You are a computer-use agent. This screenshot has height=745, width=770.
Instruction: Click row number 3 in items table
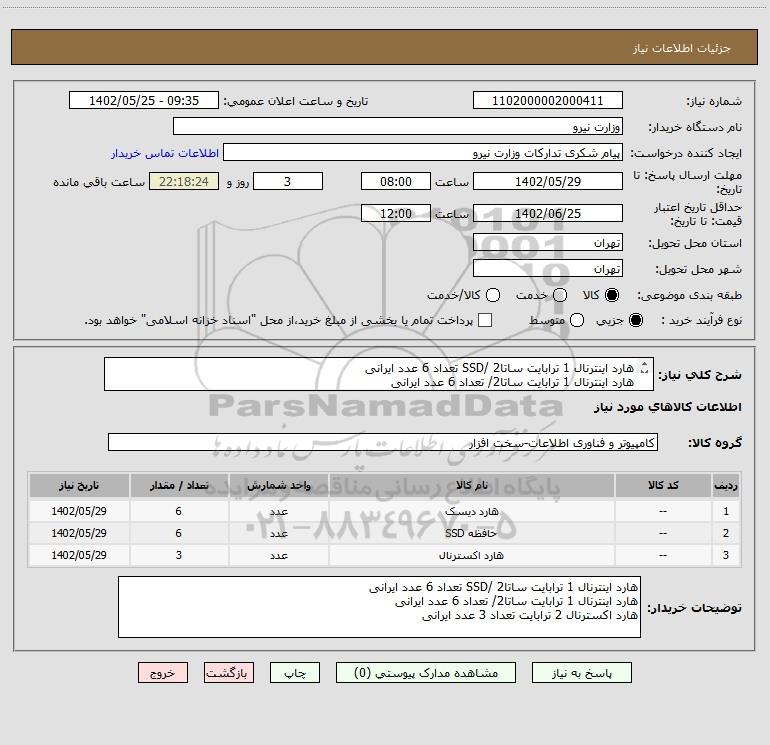(726, 555)
